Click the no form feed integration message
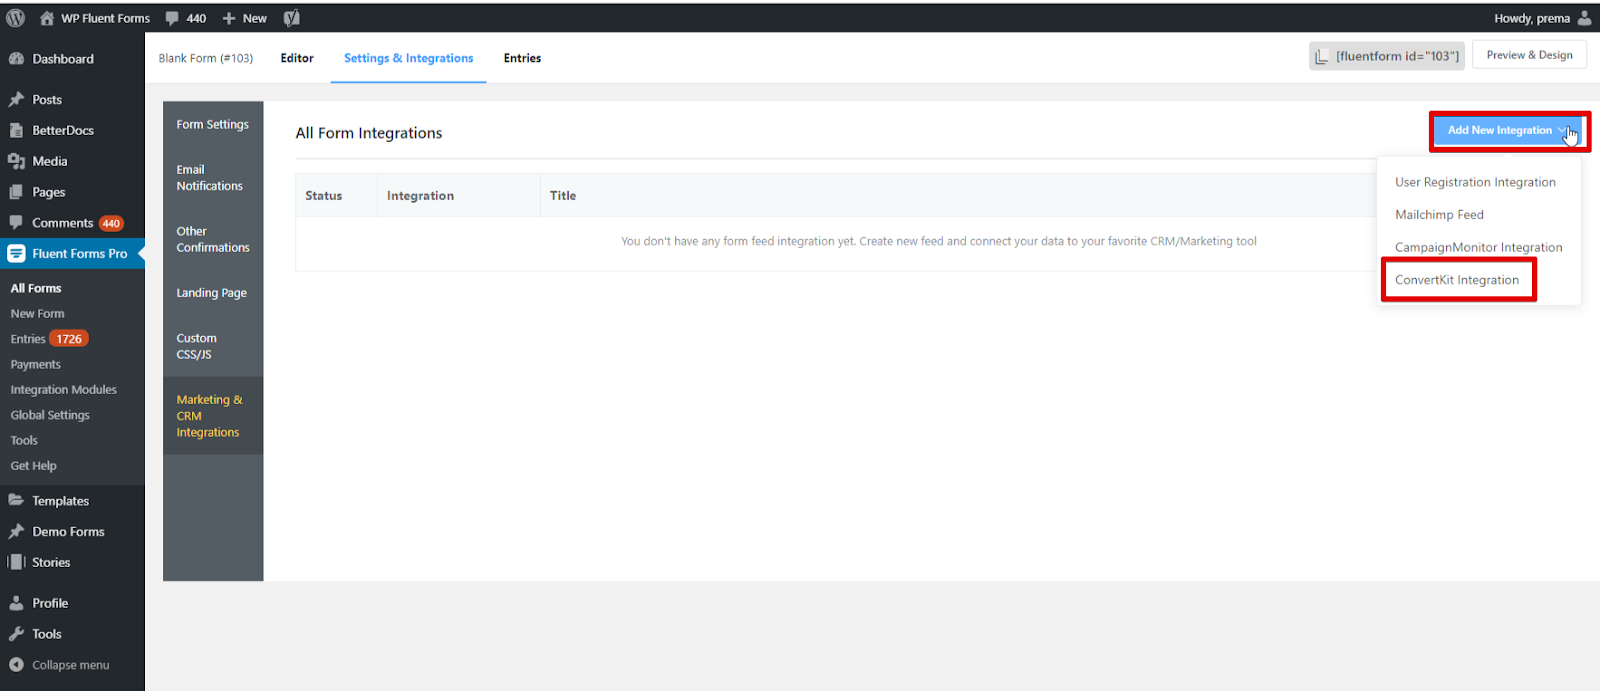This screenshot has width=1600, height=691. [938, 241]
